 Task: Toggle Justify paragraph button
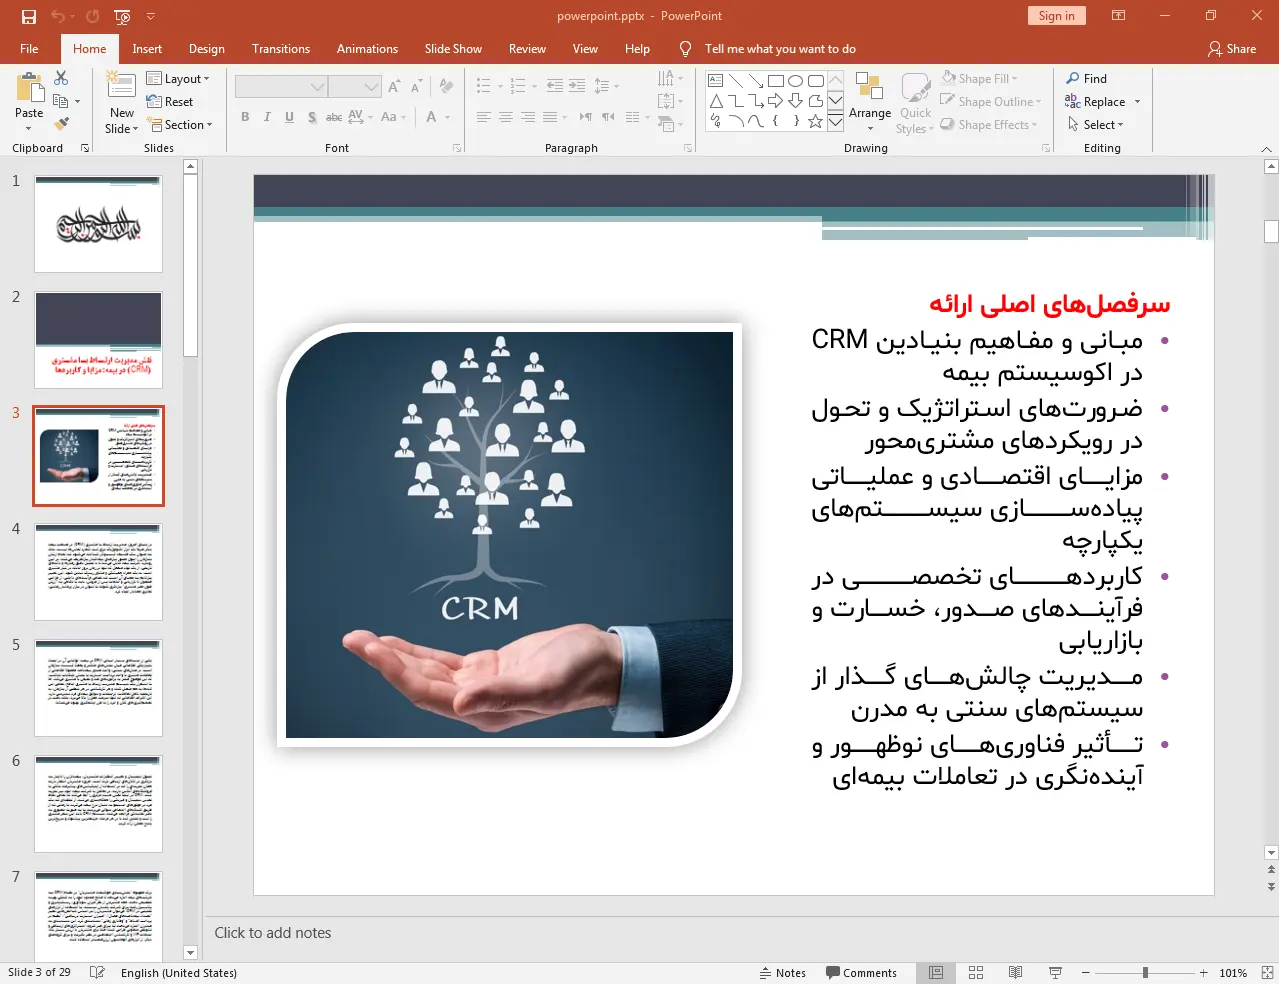coord(549,117)
